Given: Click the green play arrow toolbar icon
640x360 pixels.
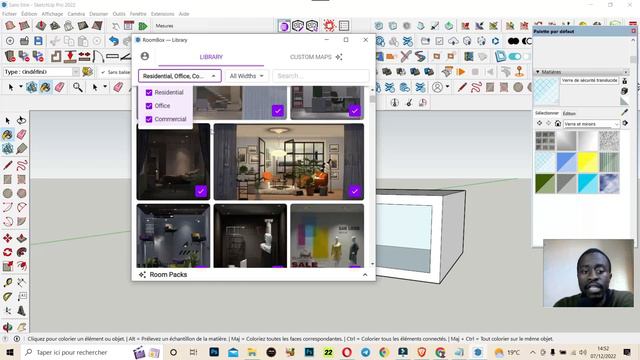Looking at the screenshot, I should [x=142, y=26].
